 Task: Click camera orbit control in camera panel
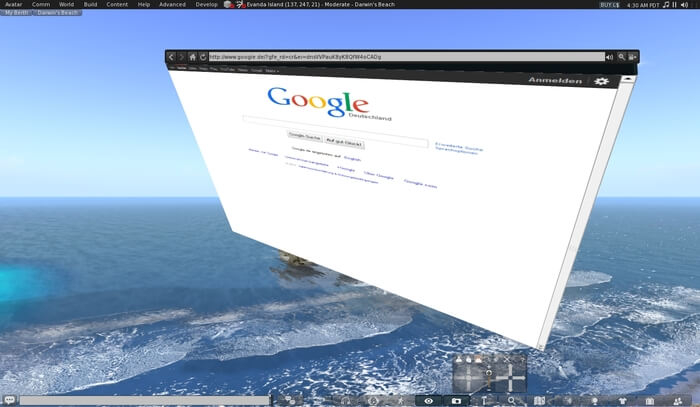(x=469, y=379)
